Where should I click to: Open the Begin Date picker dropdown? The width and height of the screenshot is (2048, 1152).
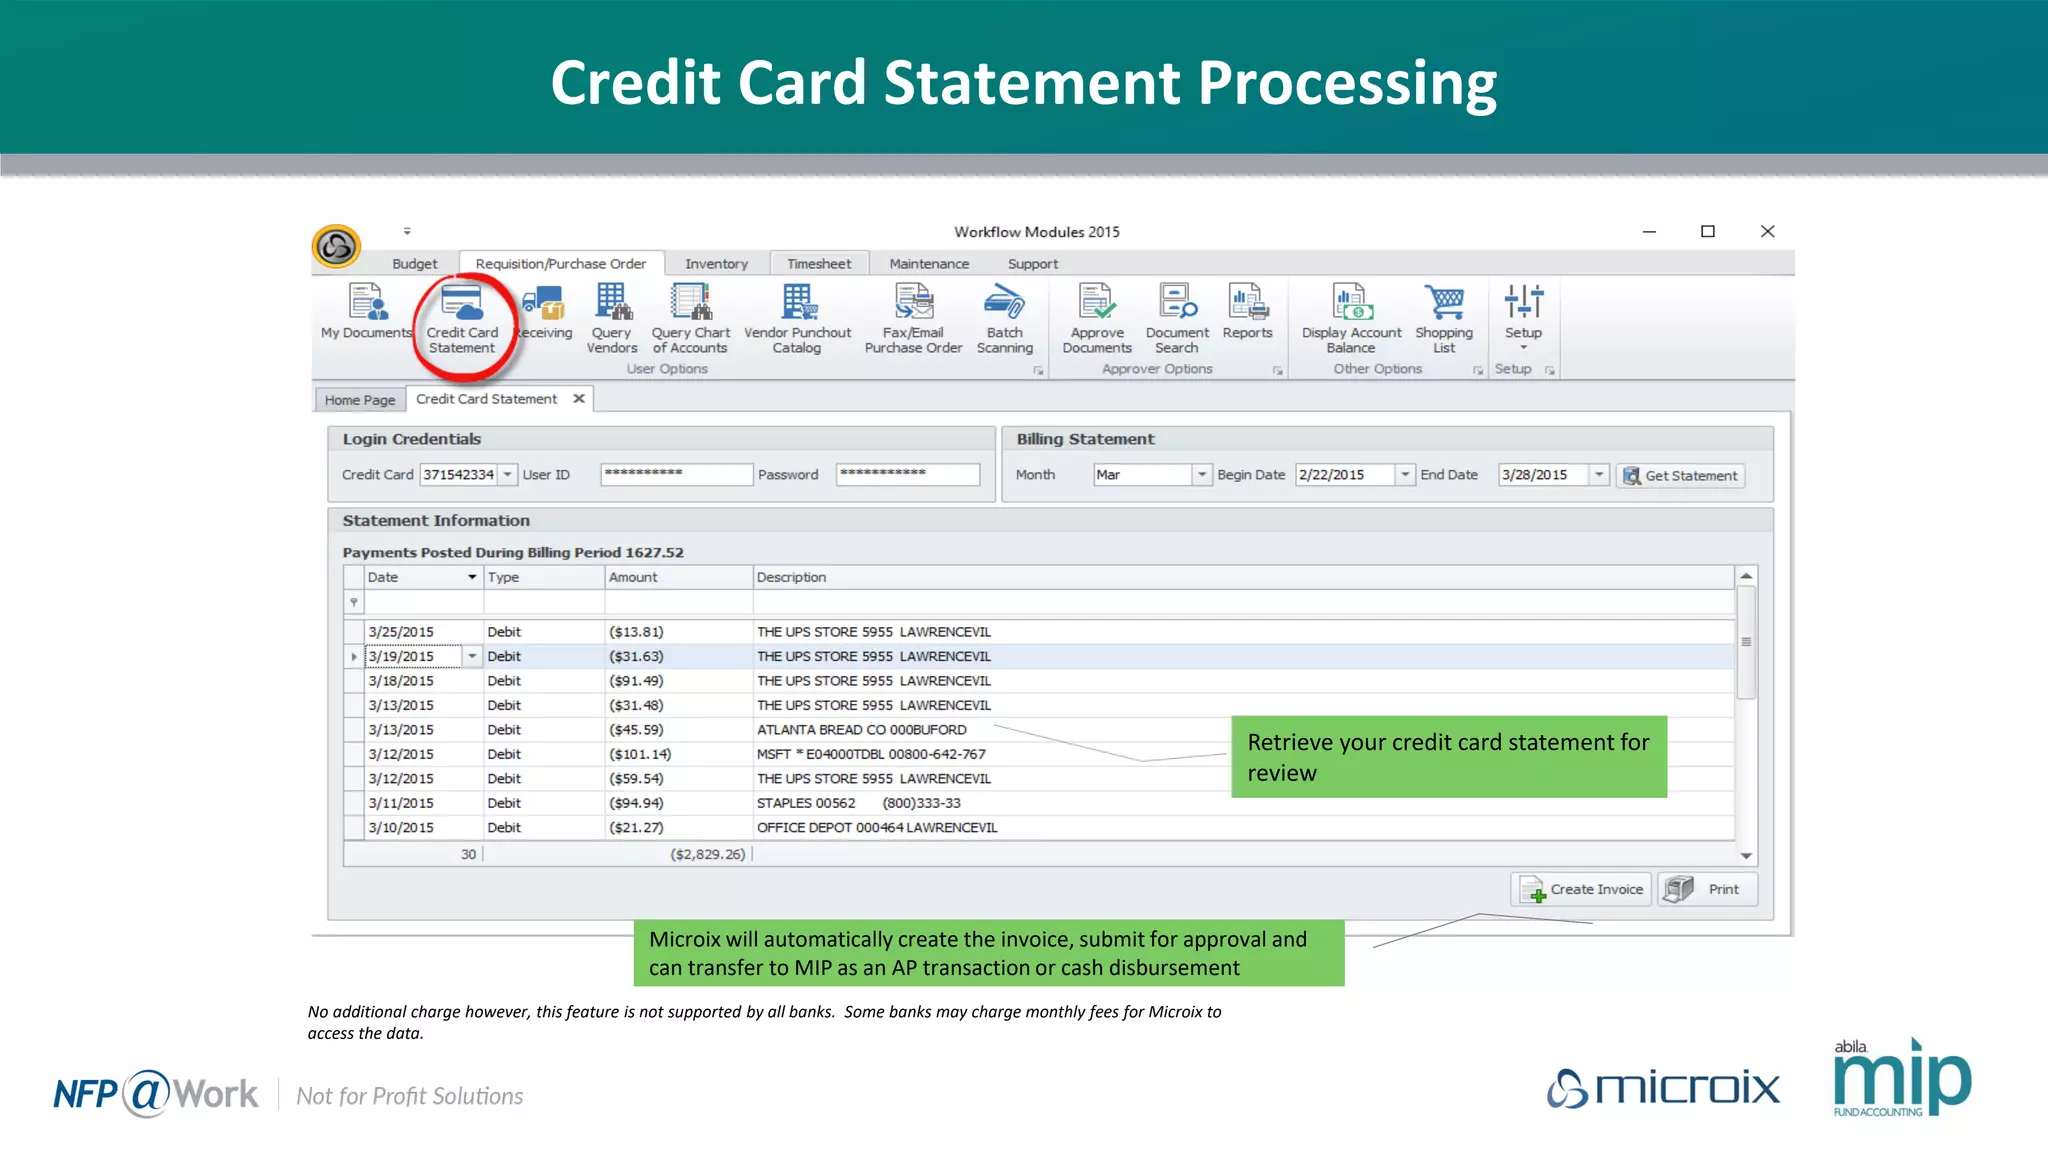(x=1405, y=475)
